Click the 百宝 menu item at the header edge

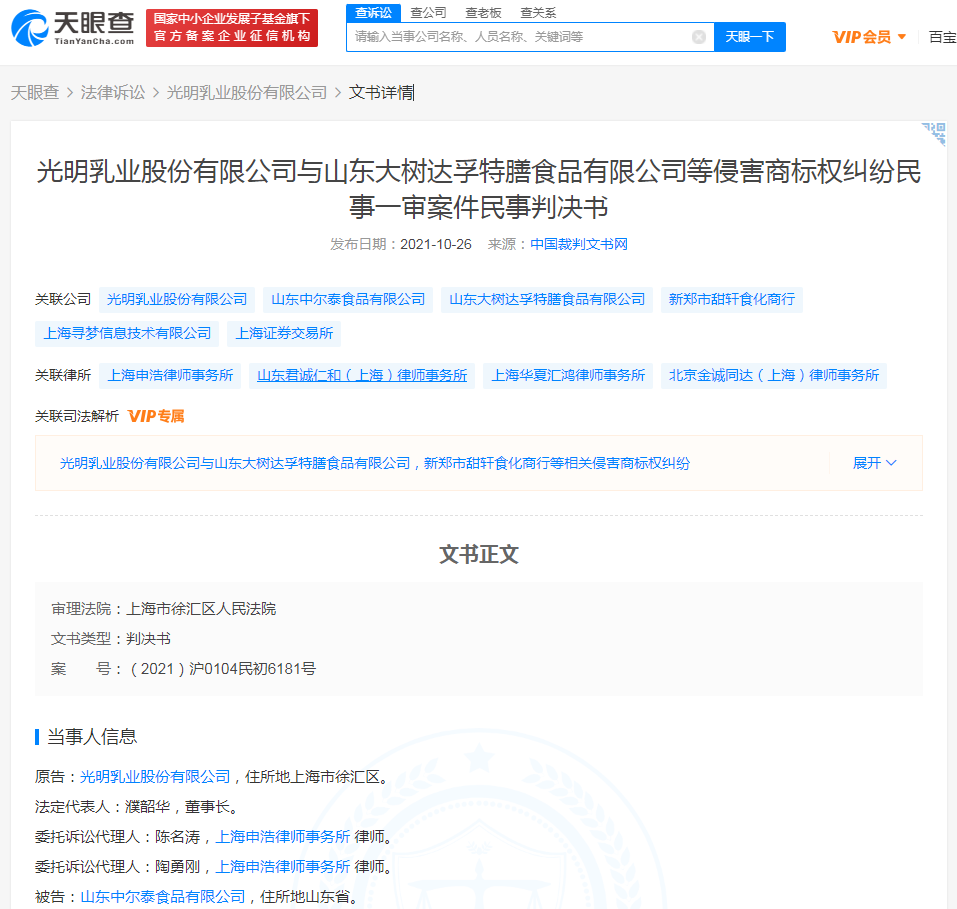tap(942, 37)
